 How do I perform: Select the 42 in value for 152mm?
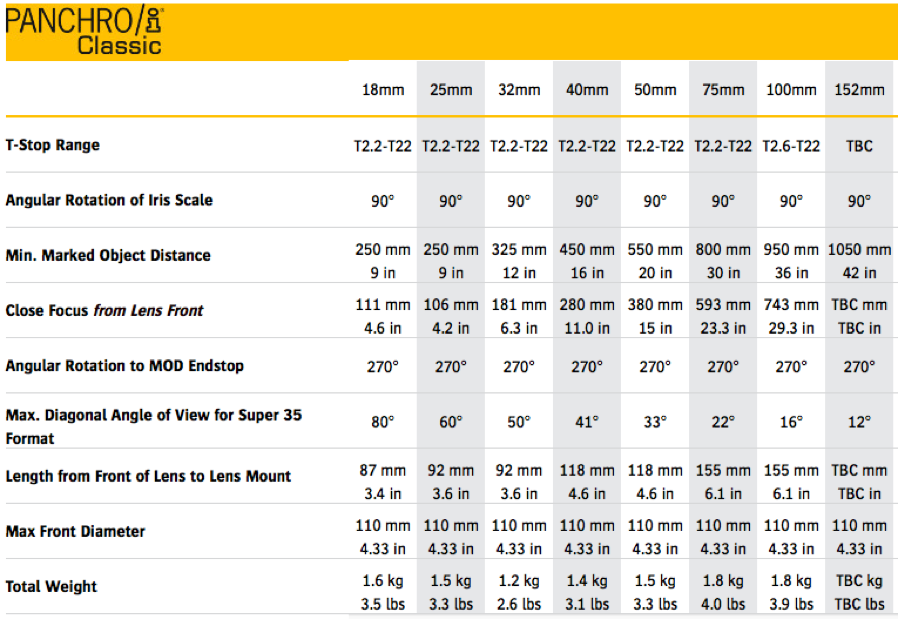860,273
